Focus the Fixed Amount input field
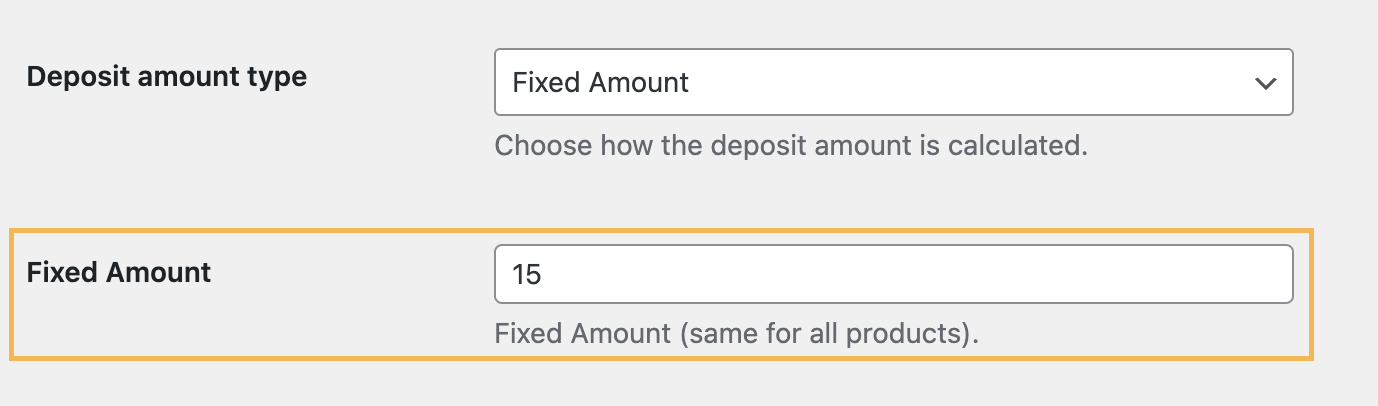The width and height of the screenshot is (1378, 406). point(893,274)
